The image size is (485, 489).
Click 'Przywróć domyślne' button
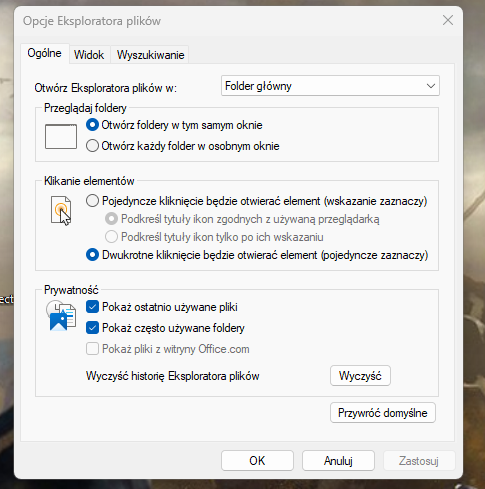click(383, 413)
